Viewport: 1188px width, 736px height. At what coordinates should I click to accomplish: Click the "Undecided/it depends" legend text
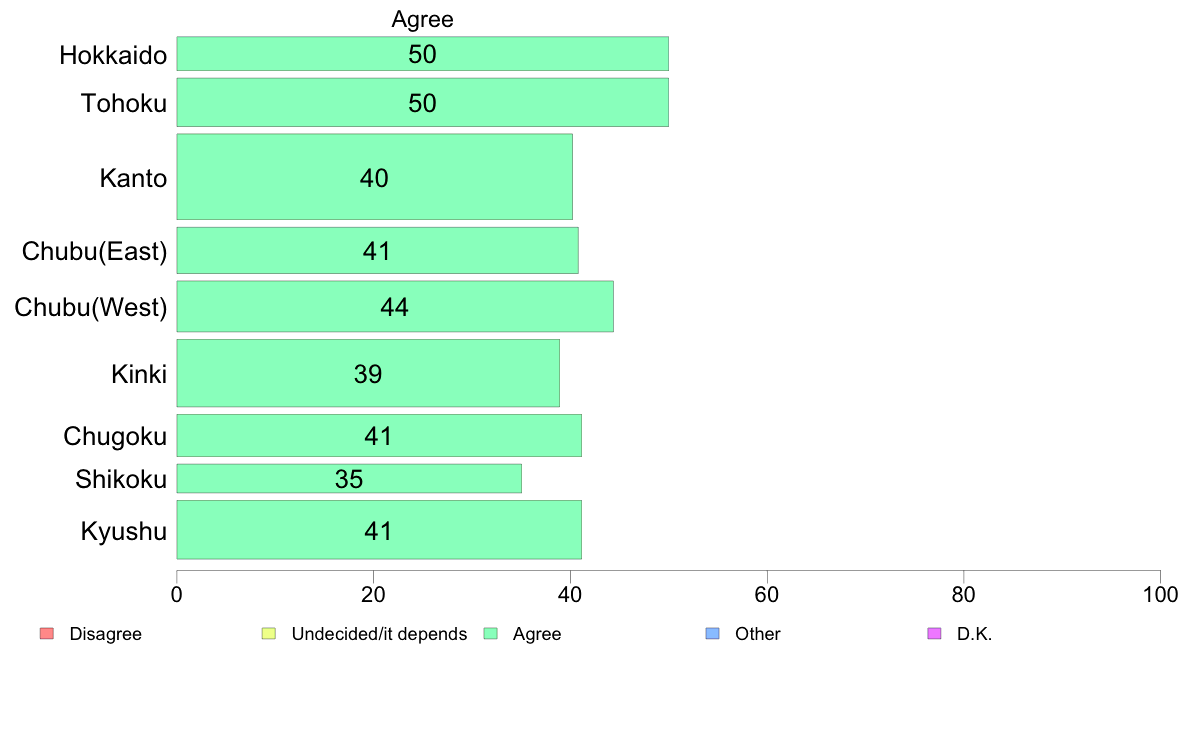[379, 634]
